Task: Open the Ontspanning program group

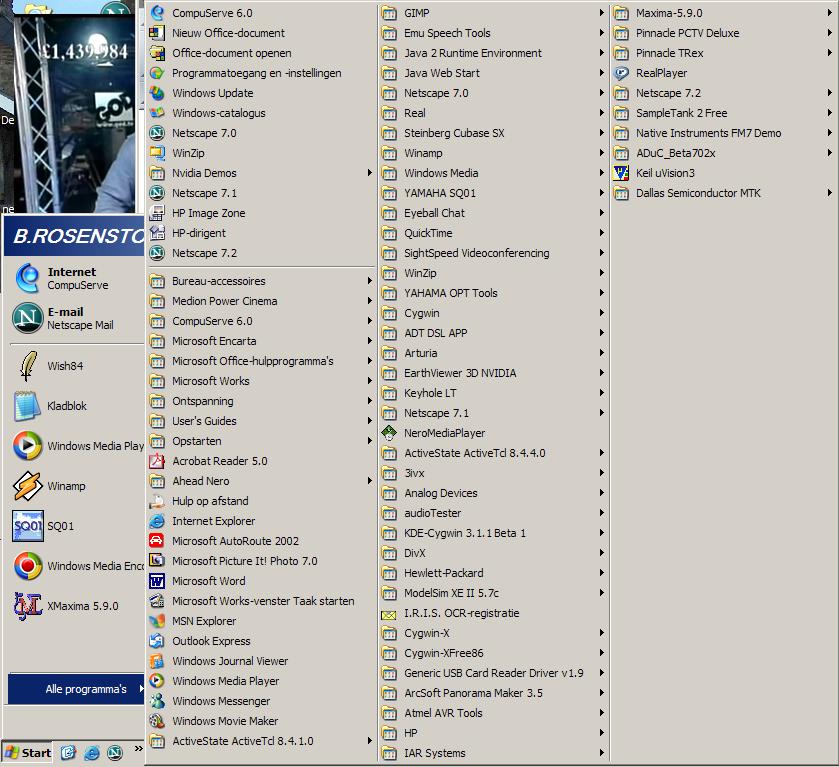Action: coord(261,401)
